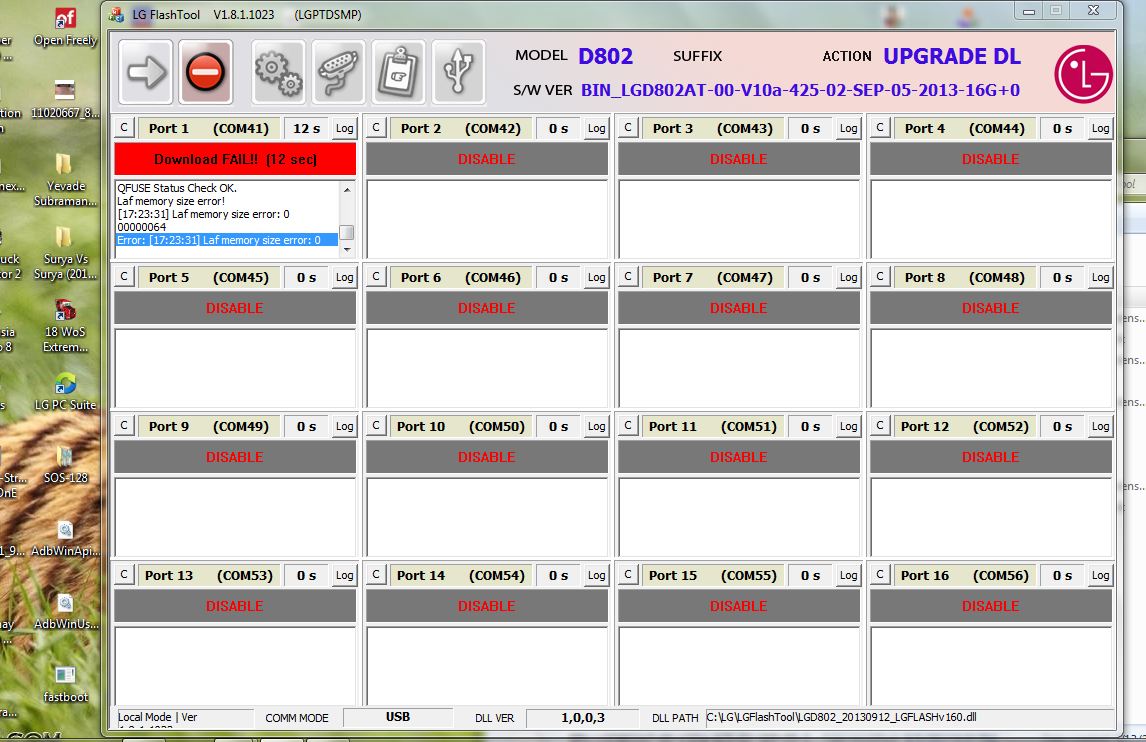Click the DLL PATH field
Viewport: 1146px width, 742px height.
coord(908,718)
